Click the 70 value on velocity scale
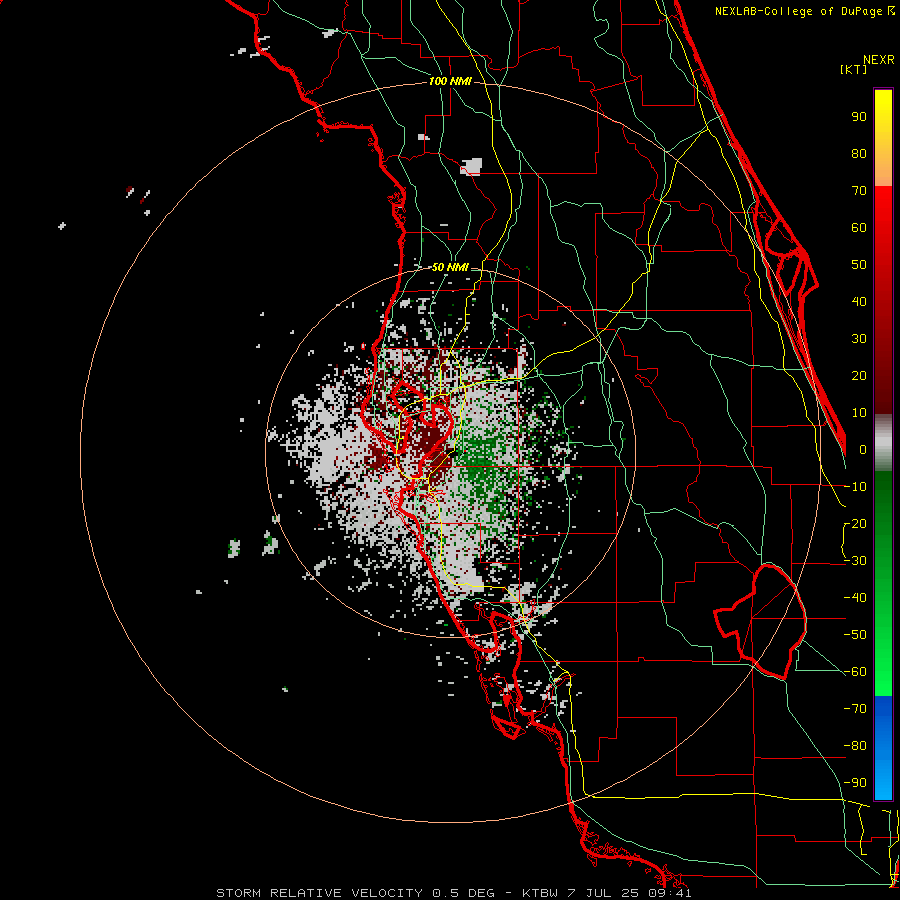The image size is (900, 900). tap(859, 191)
